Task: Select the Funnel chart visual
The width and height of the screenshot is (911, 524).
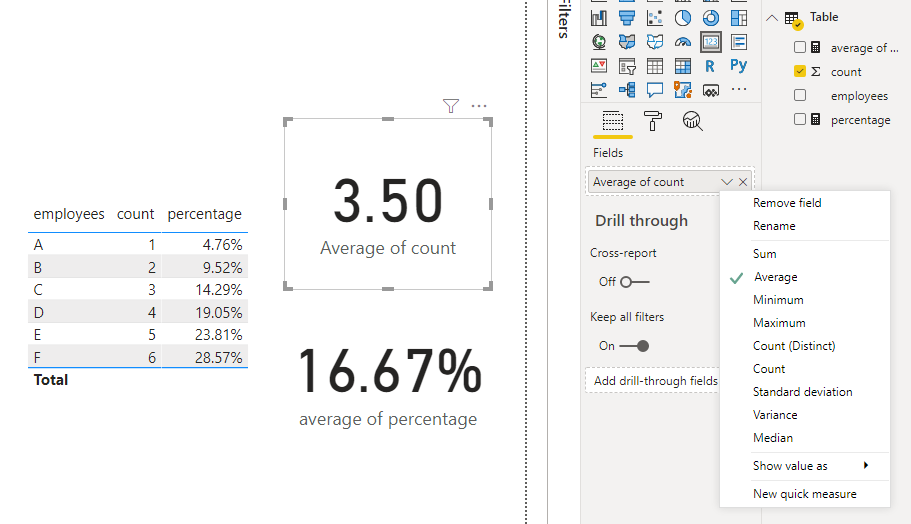Action: click(x=627, y=18)
